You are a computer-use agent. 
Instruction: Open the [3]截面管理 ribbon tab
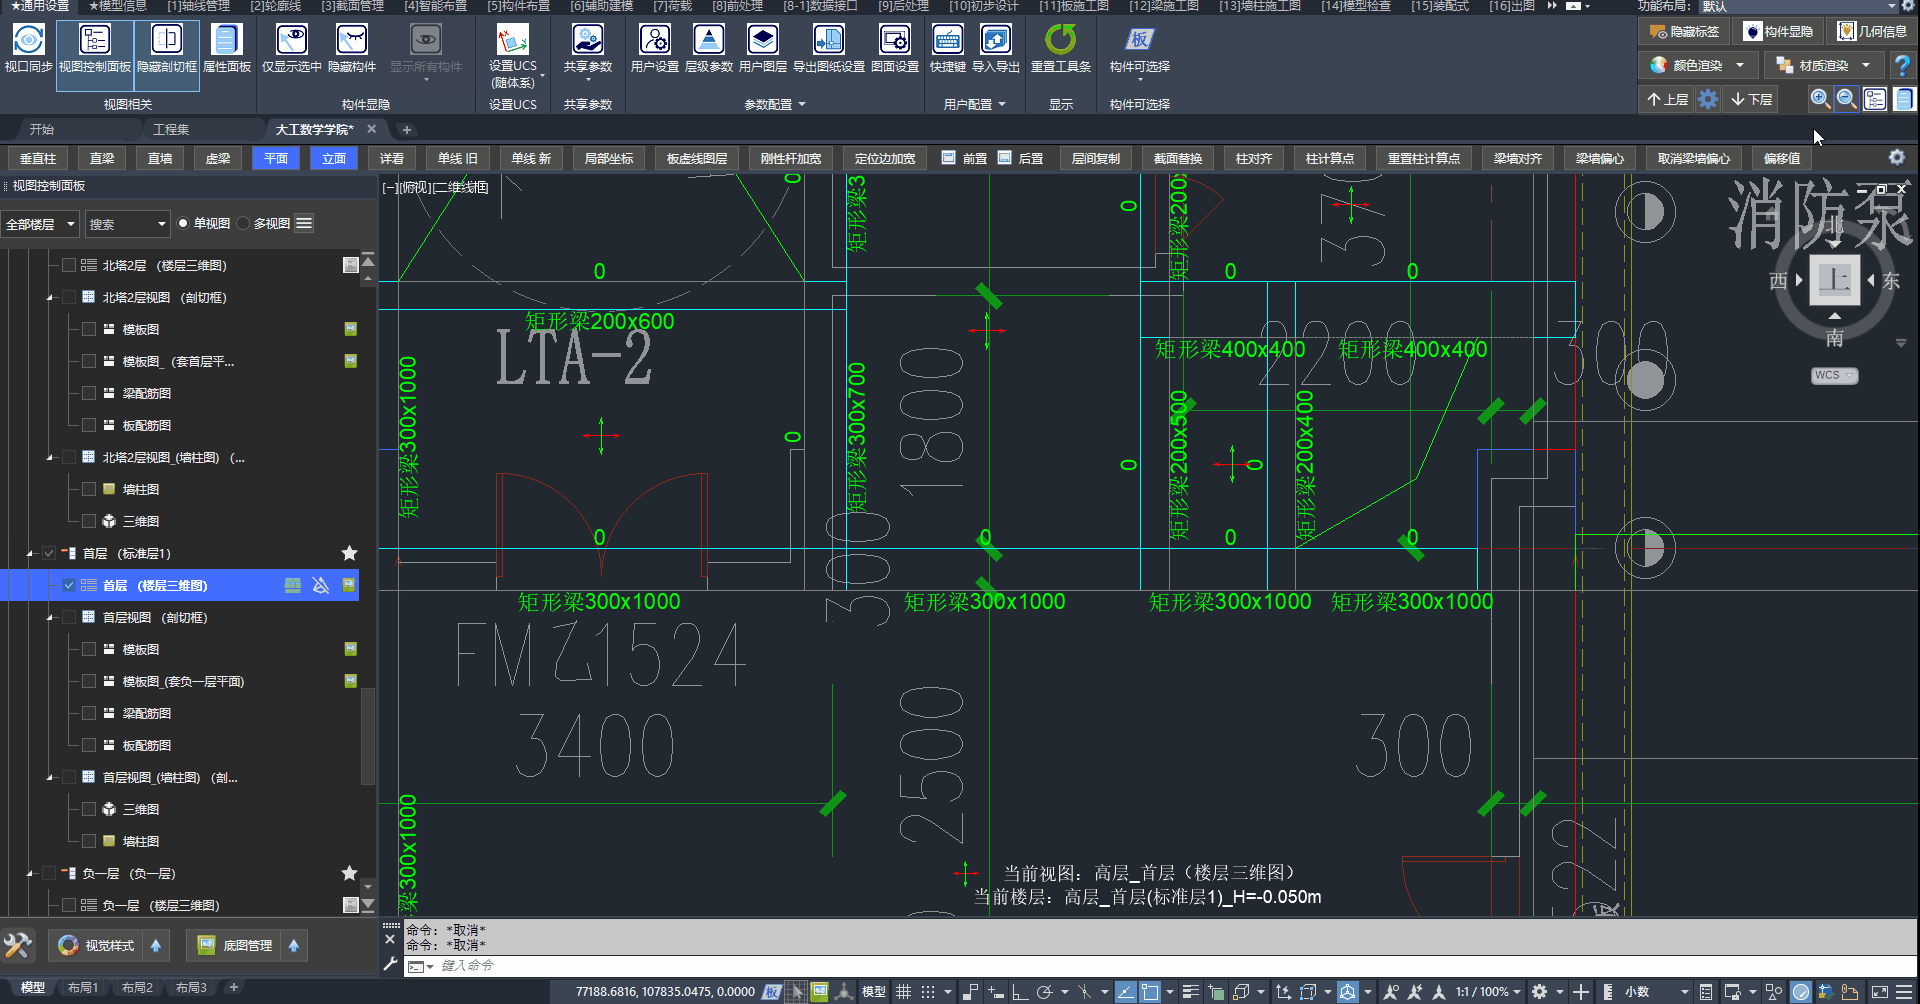click(x=352, y=6)
